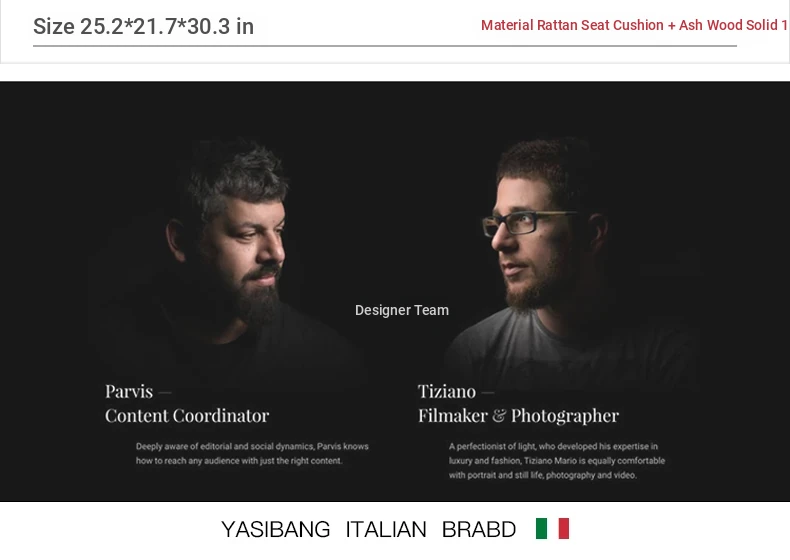Screen dimensions: 790x560
Task: Click Tiziano's eyeglasses in the photo
Action: point(529,223)
